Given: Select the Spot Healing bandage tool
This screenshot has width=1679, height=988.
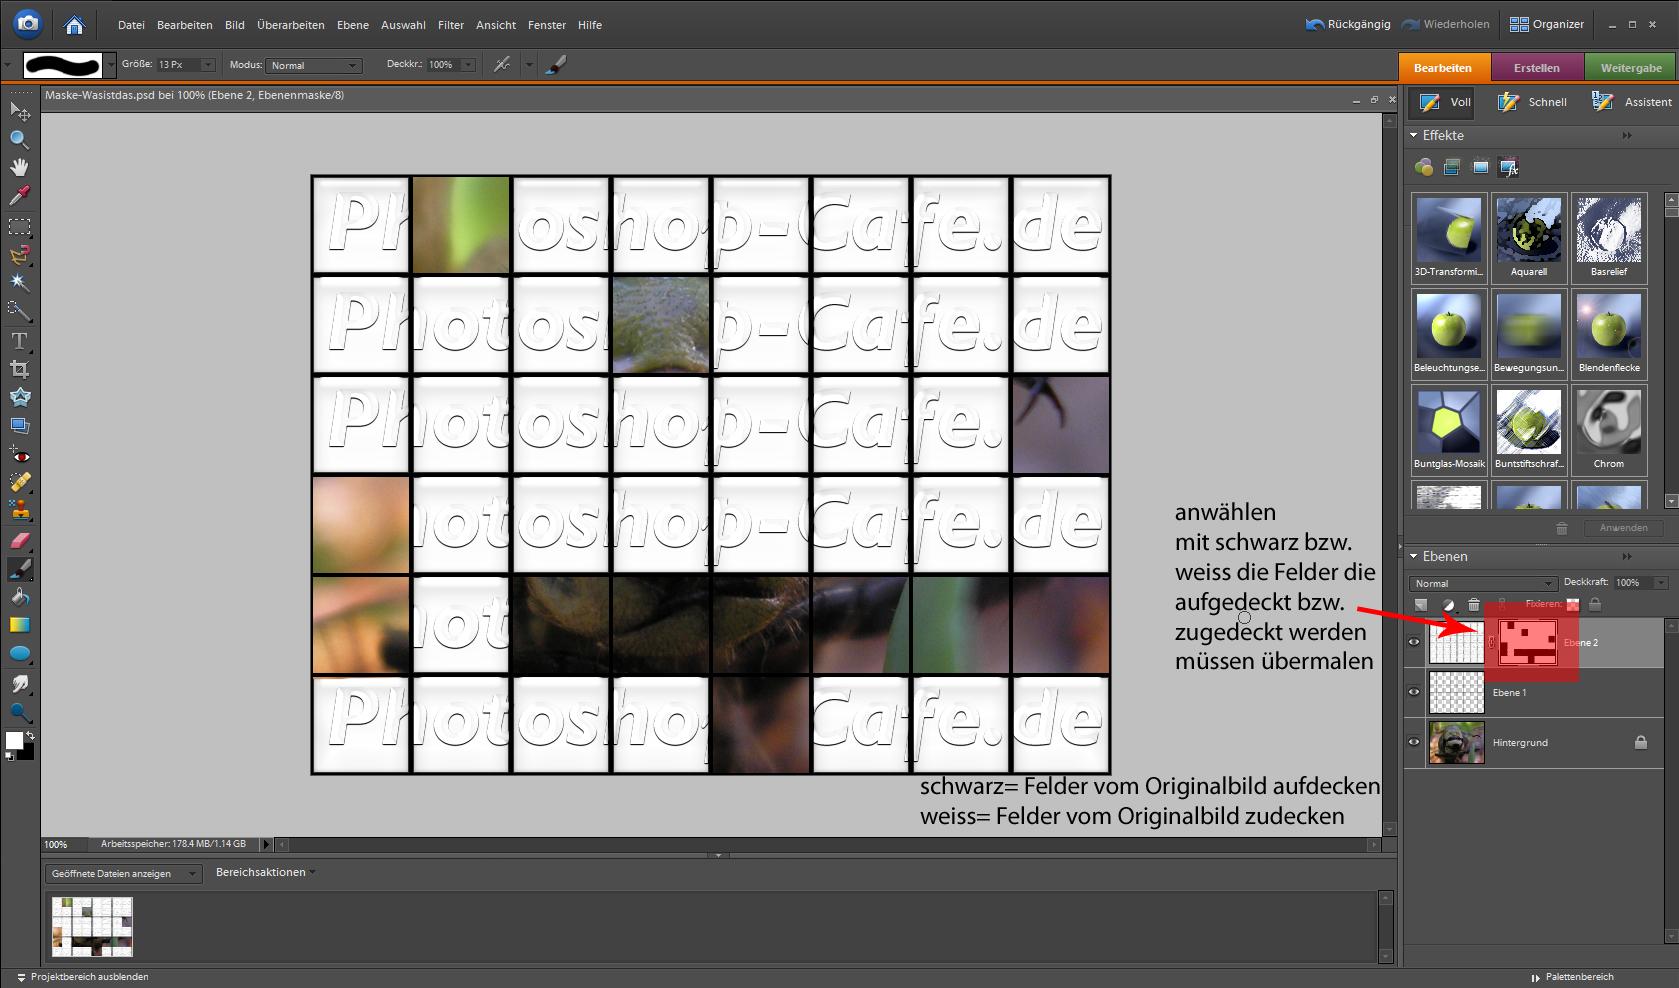Looking at the screenshot, I should (x=19, y=483).
